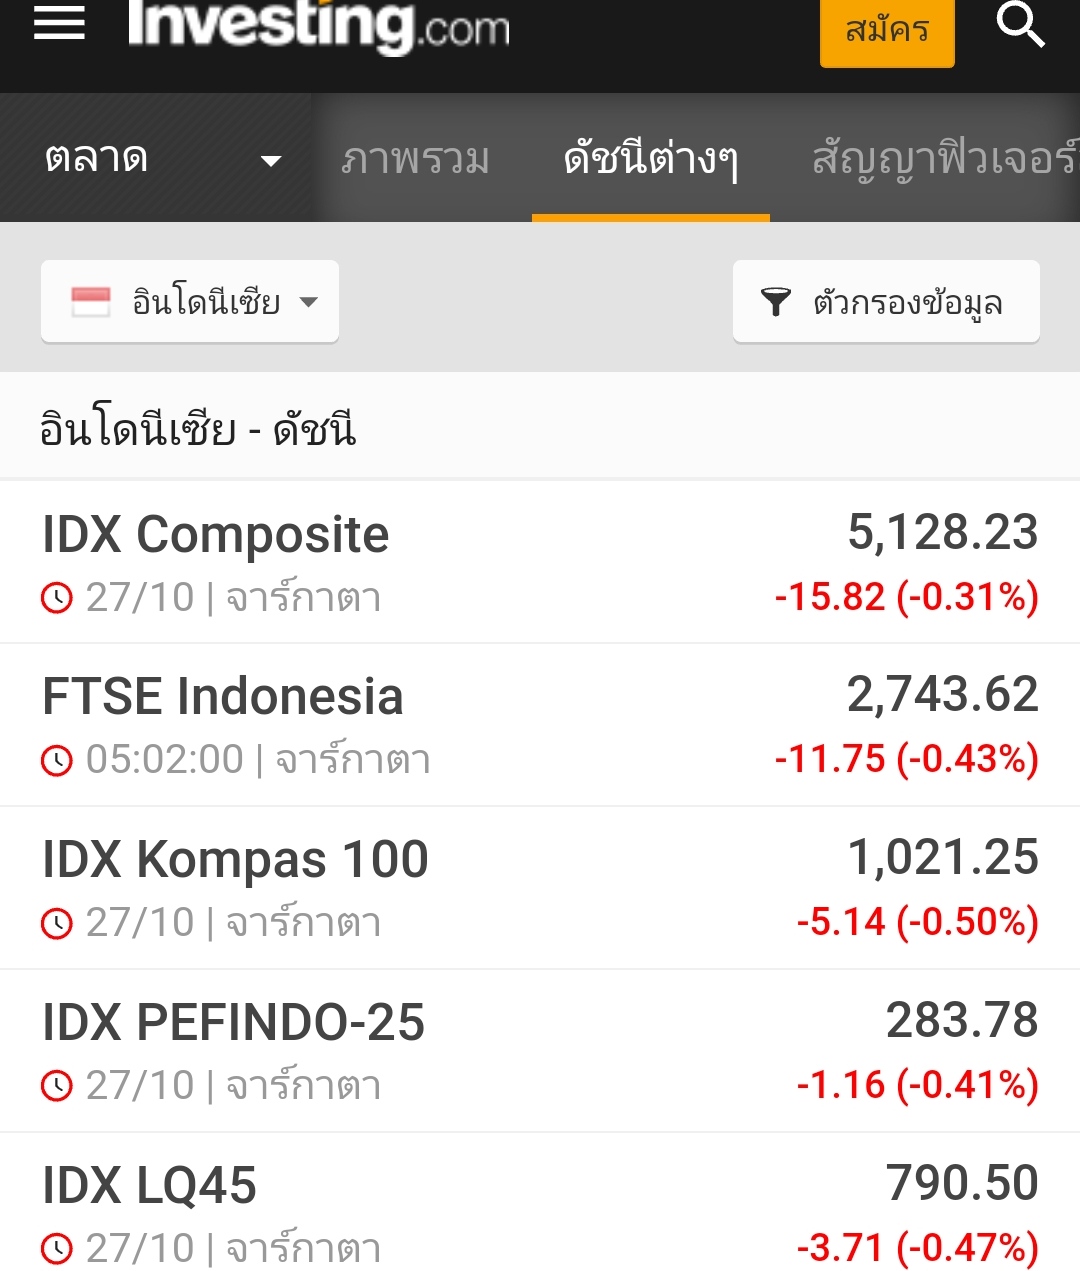Tap the search magnifier icon

1020,24
